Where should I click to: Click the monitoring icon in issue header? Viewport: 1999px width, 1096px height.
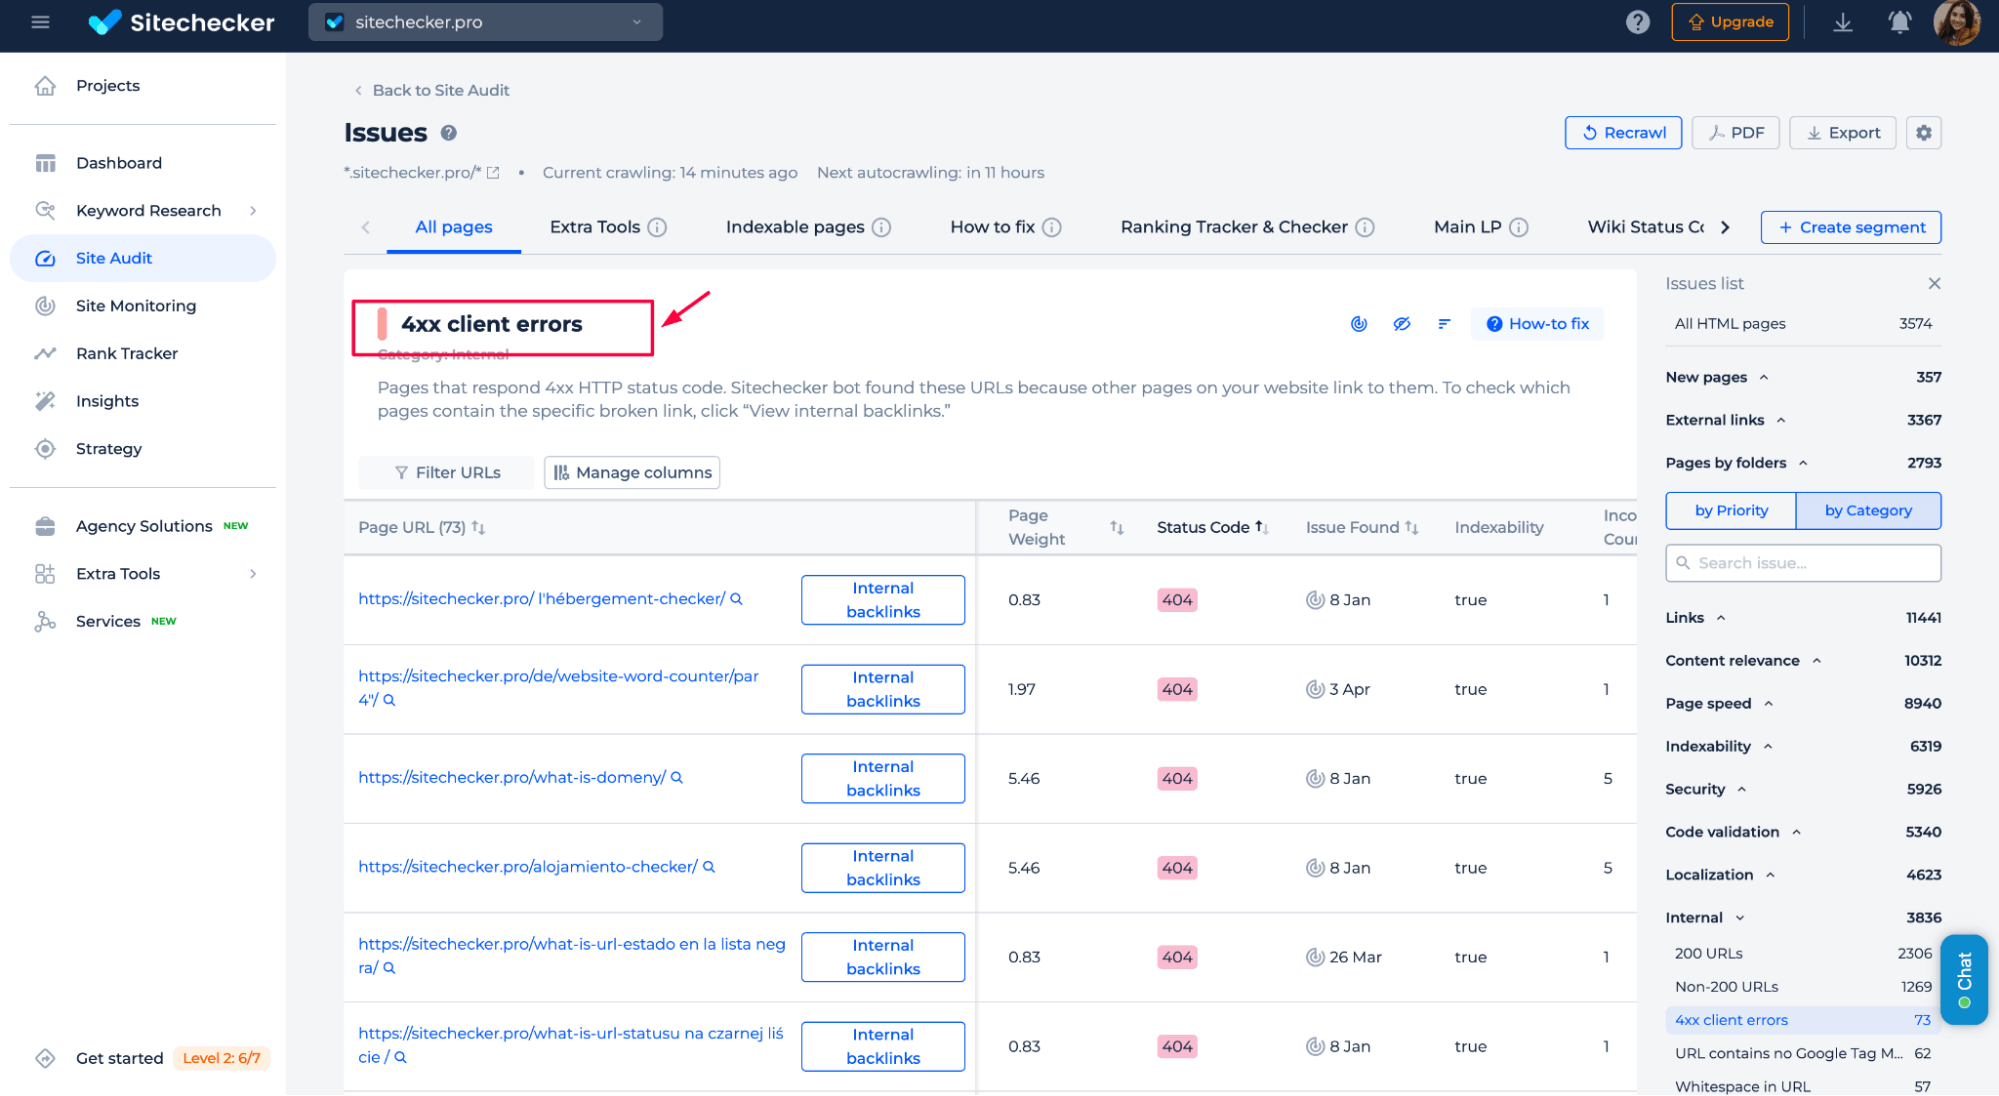tap(1359, 324)
